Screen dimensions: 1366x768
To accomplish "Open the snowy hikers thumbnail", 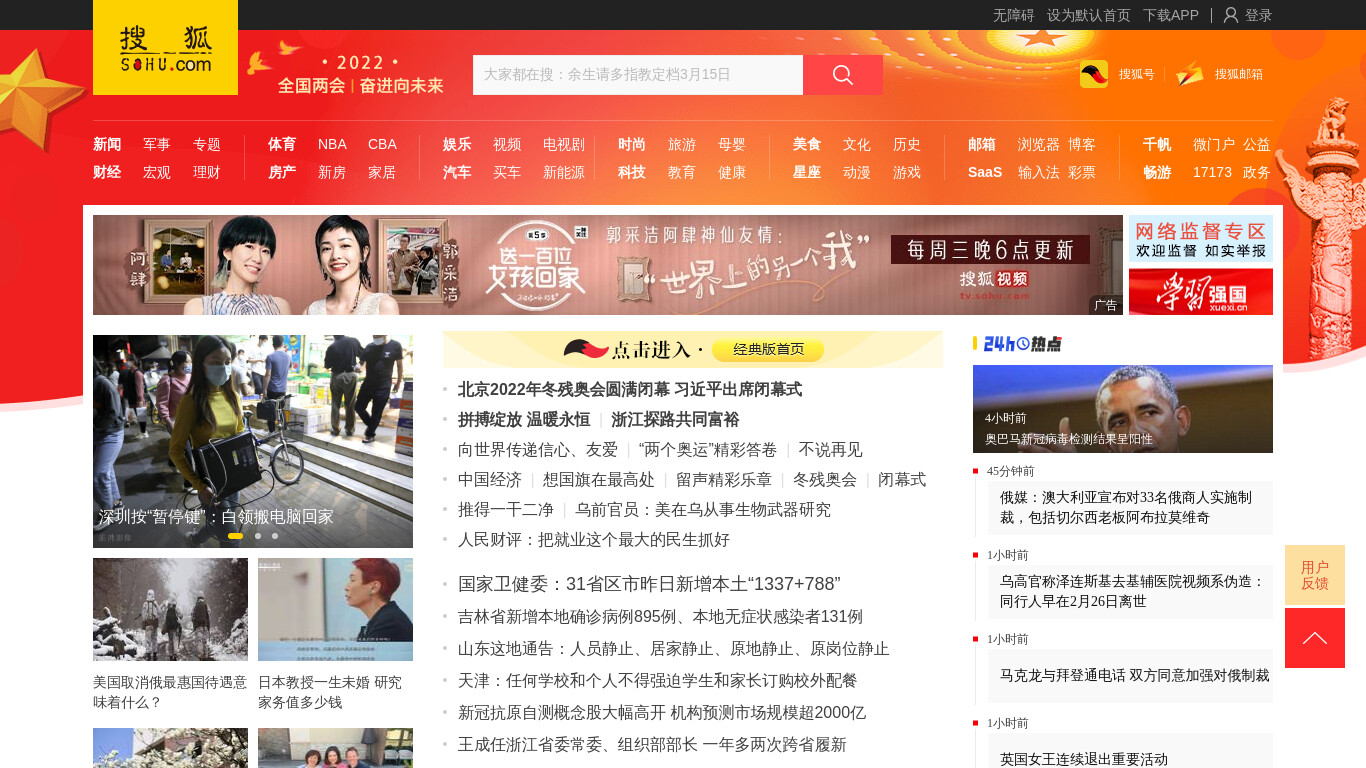I will pyautogui.click(x=170, y=609).
